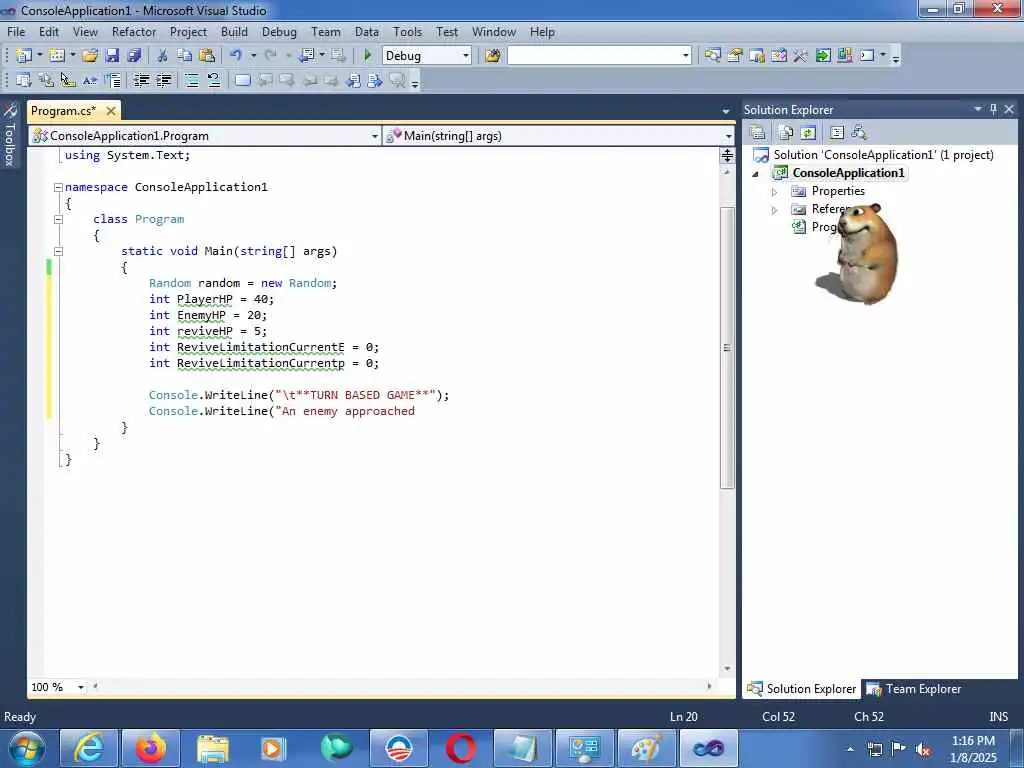Click View Code in Solution Explorer toolbar

tap(837, 133)
